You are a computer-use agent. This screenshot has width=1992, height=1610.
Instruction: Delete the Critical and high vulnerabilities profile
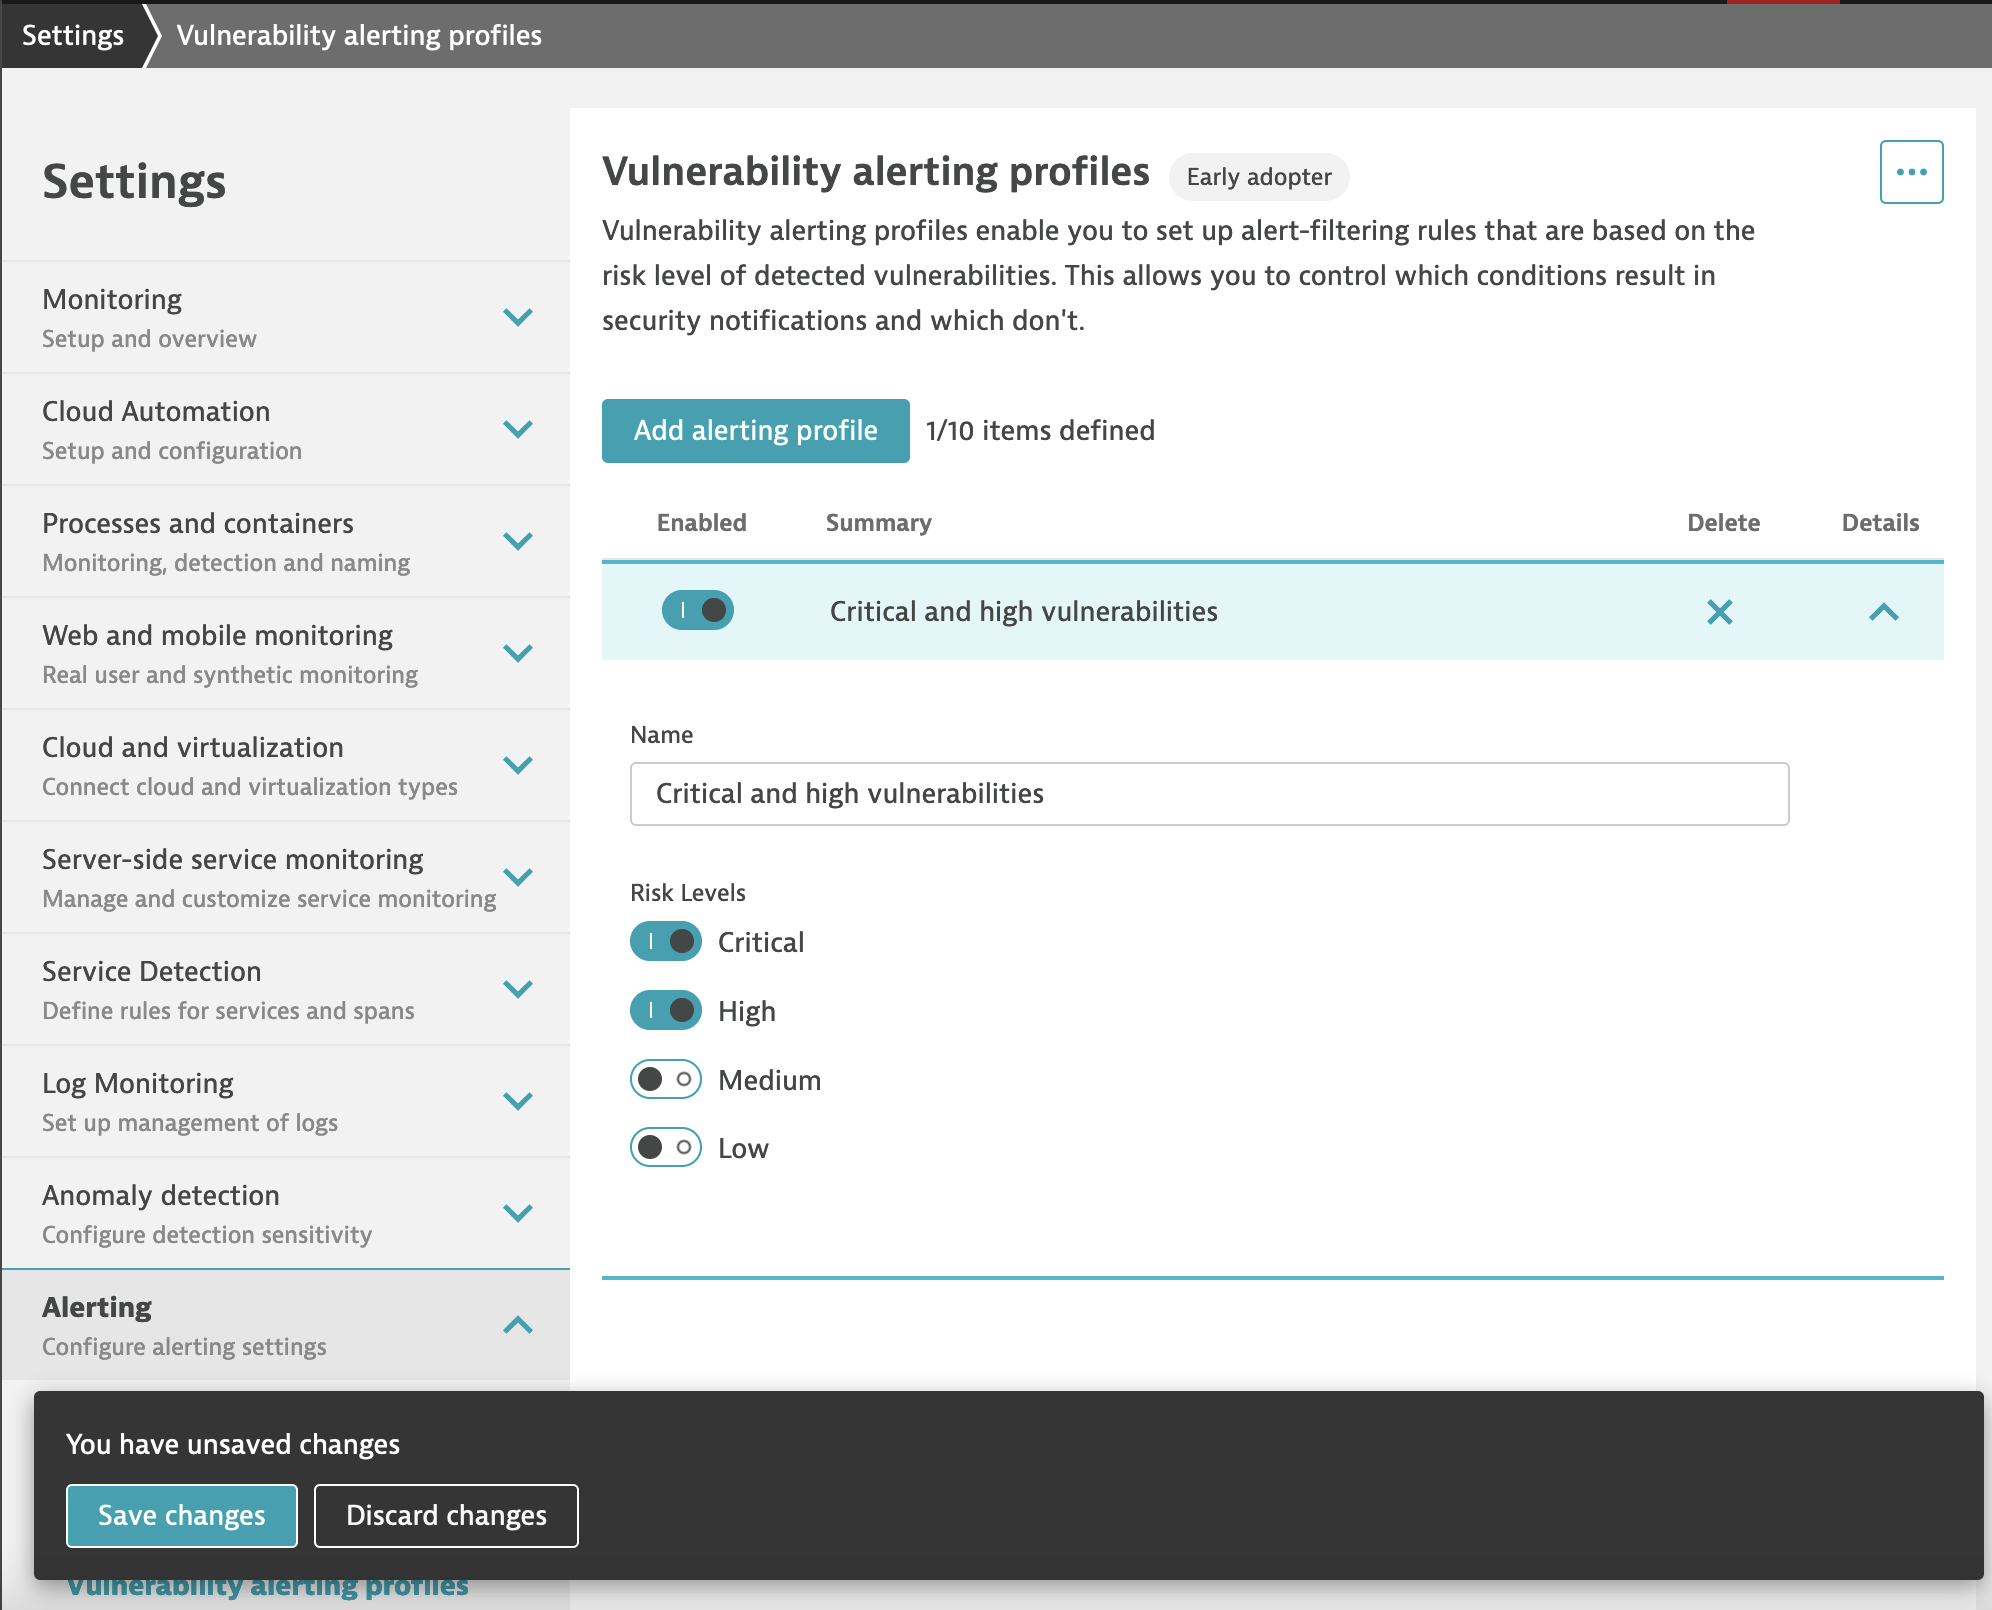[x=1719, y=612]
